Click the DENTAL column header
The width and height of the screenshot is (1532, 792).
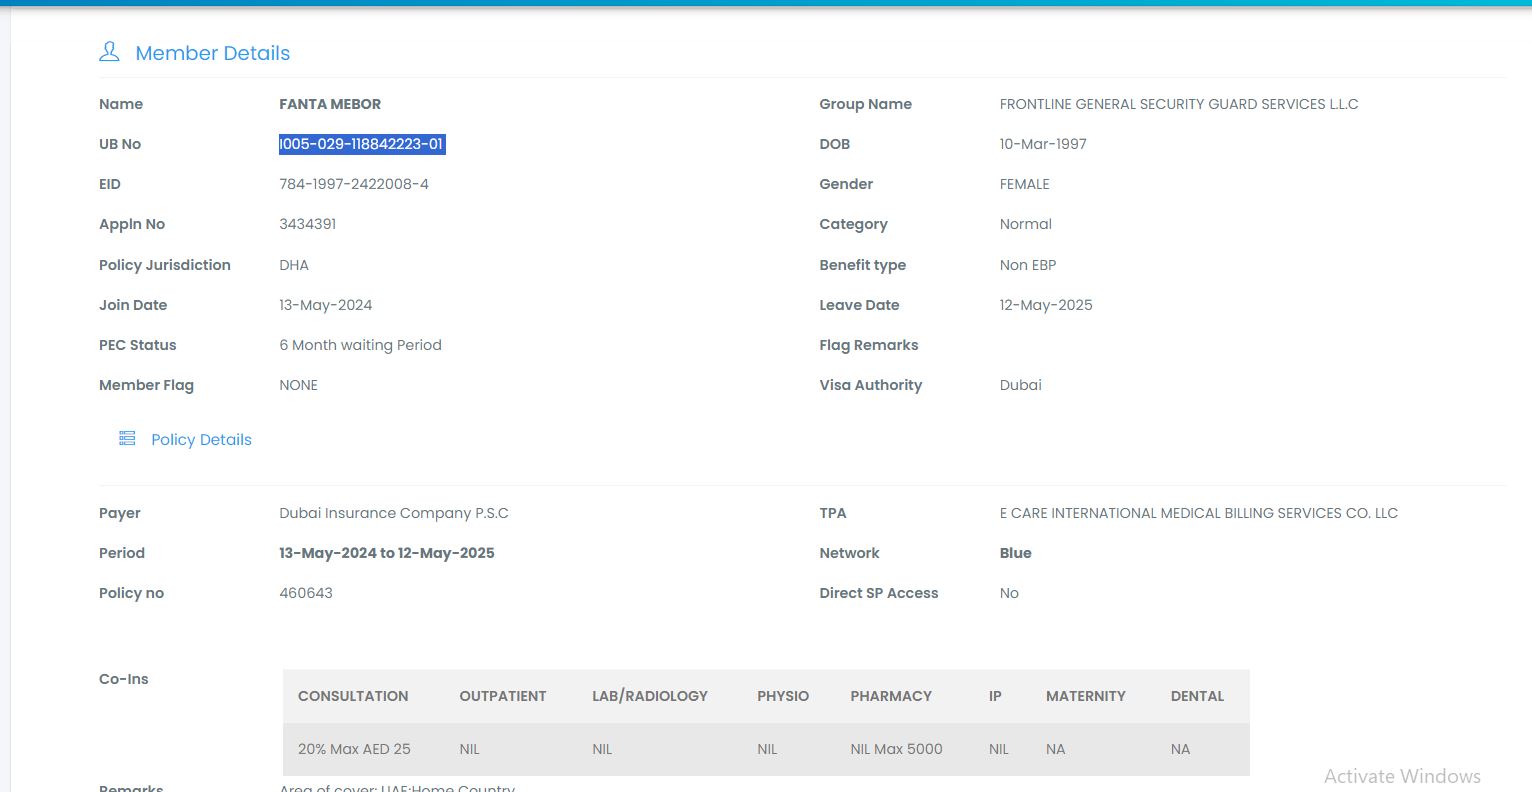tap(1197, 696)
